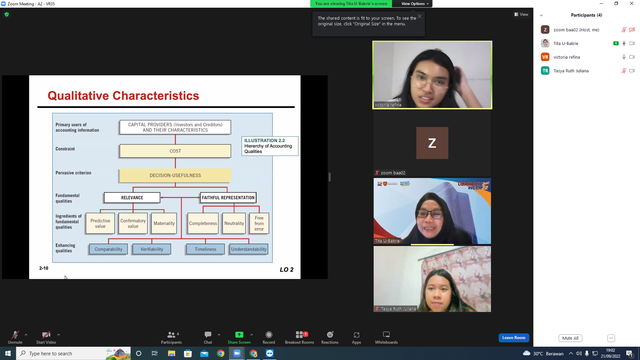The height and width of the screenshot is (360, 640).
Task: Click the Participants (4) panel title
Action: click(x=587, y=15)
